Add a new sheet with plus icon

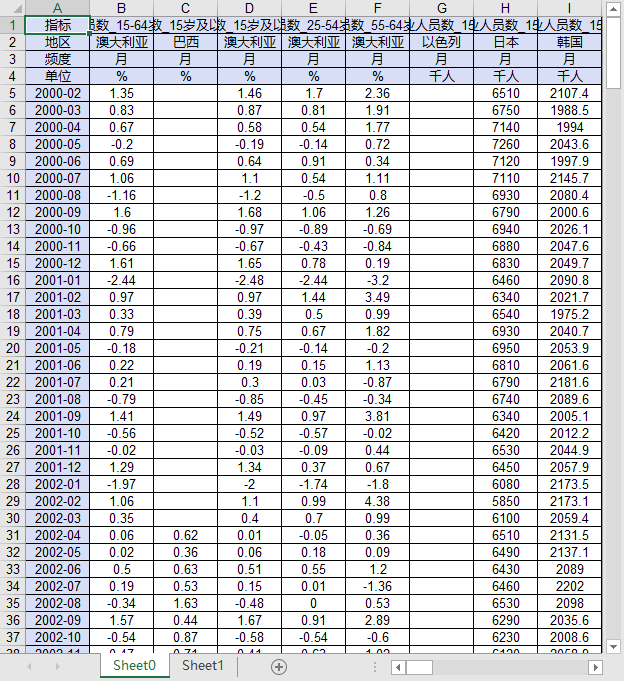pyautogui.click(x=279, y=667)
